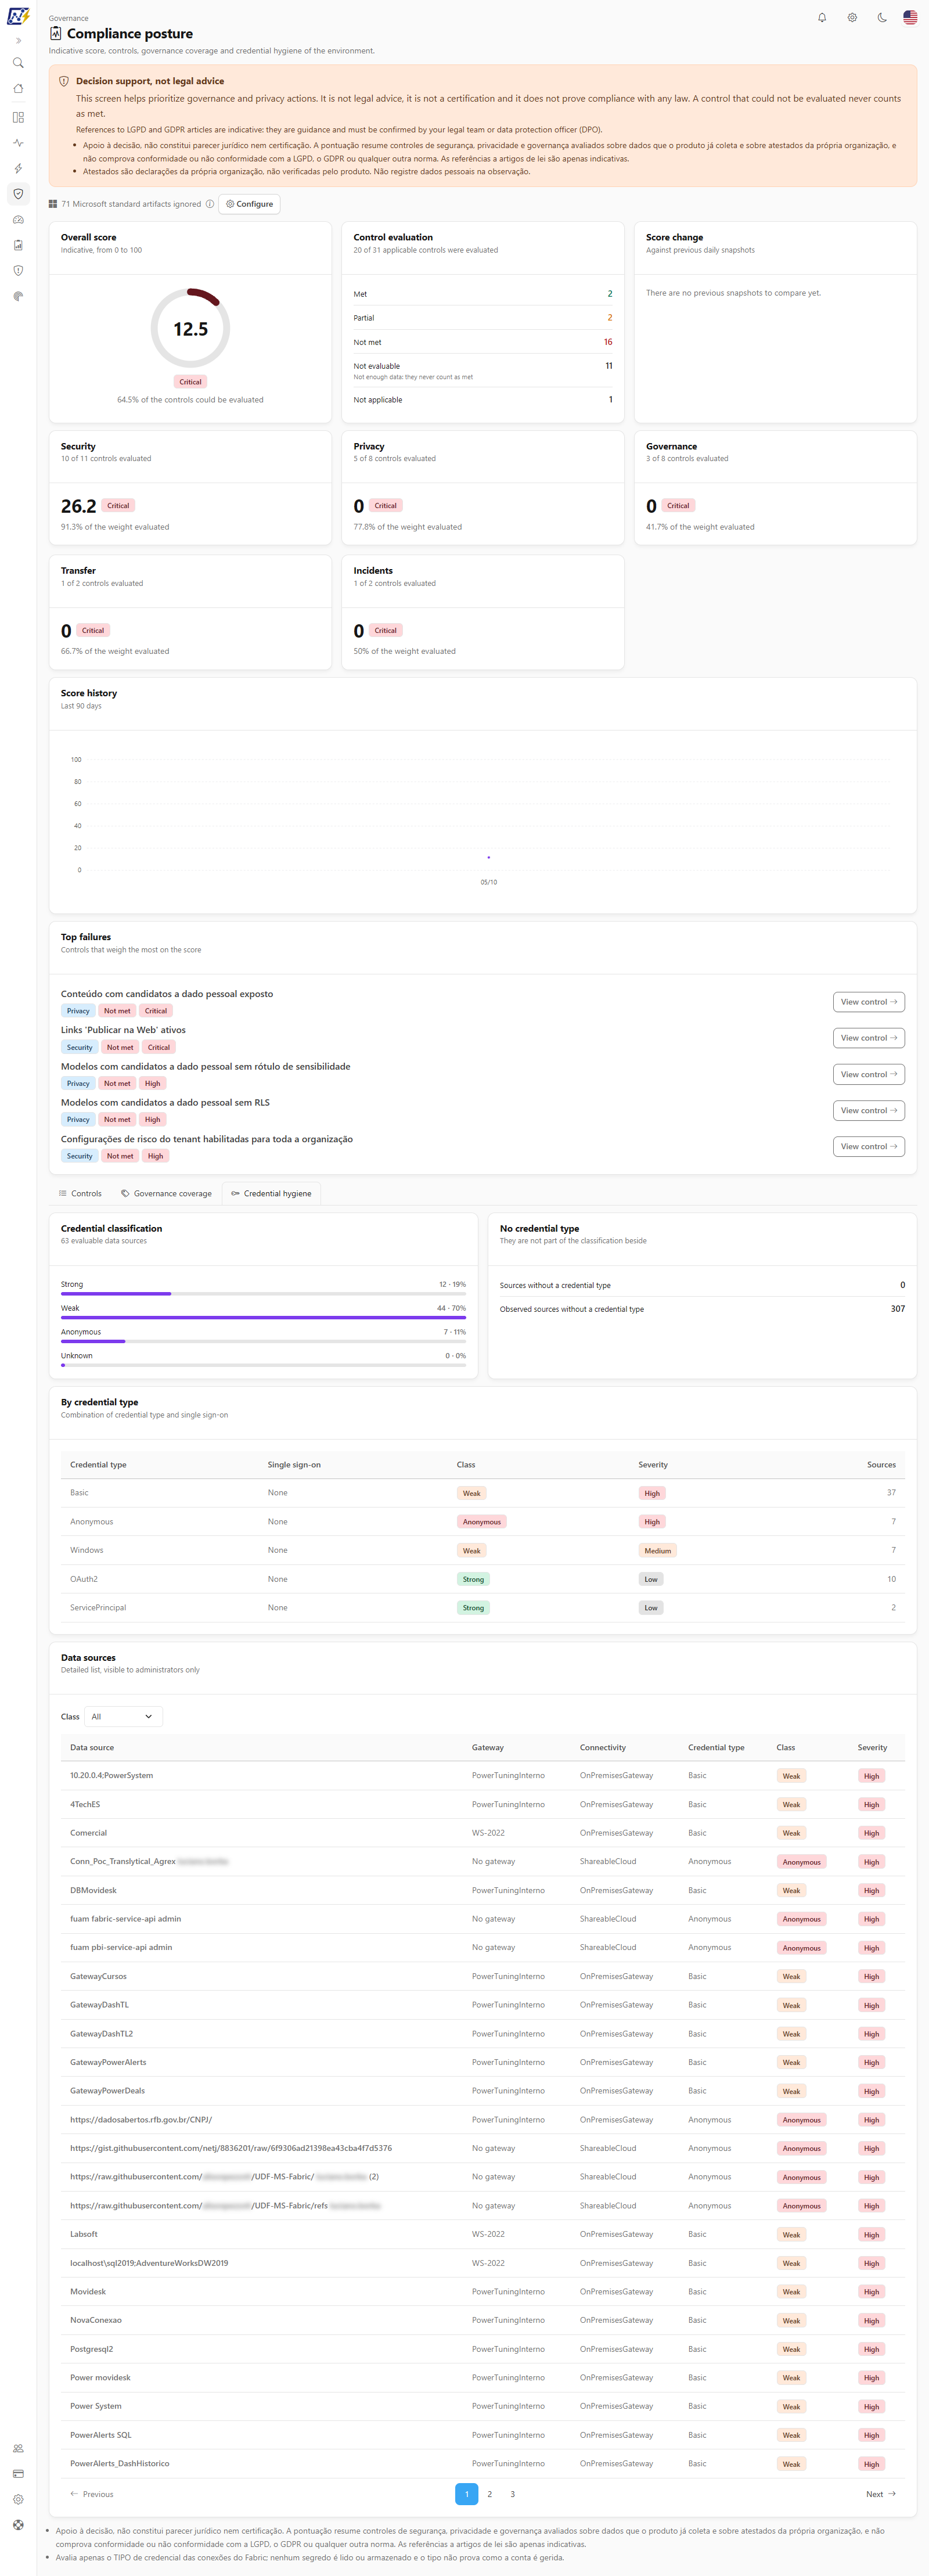Click the overall score 12.5 gauge

[x=190, y=328]
